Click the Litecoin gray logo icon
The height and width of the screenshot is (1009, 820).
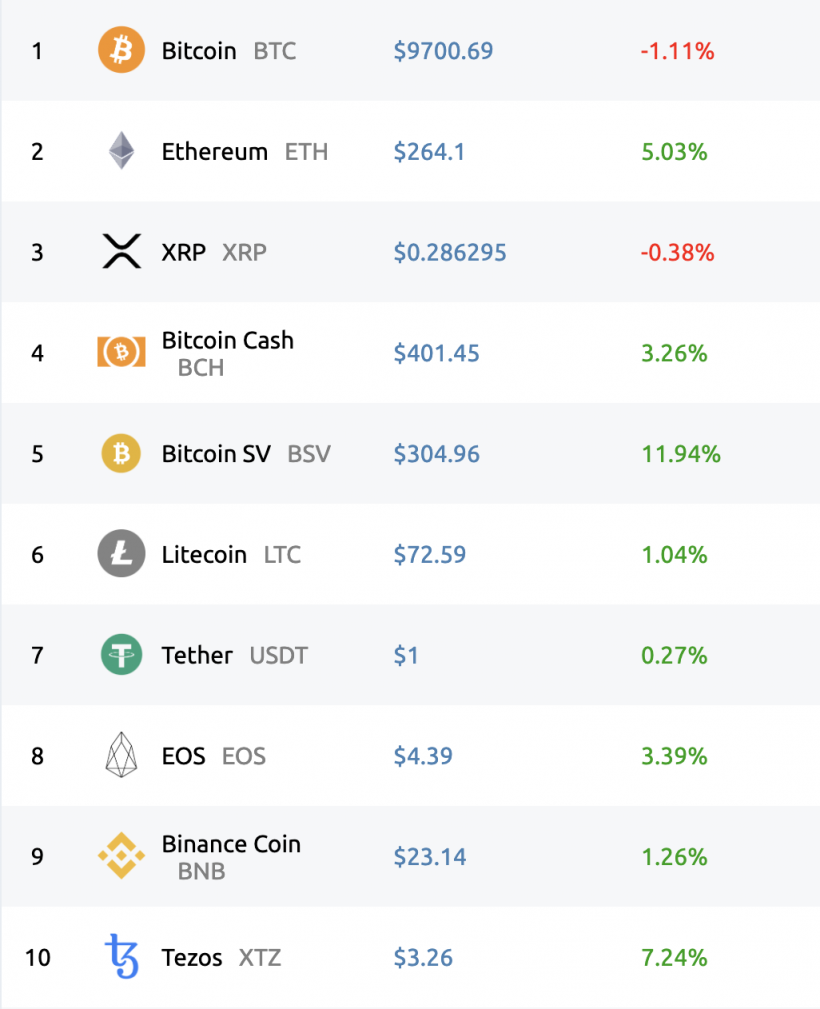121,554
